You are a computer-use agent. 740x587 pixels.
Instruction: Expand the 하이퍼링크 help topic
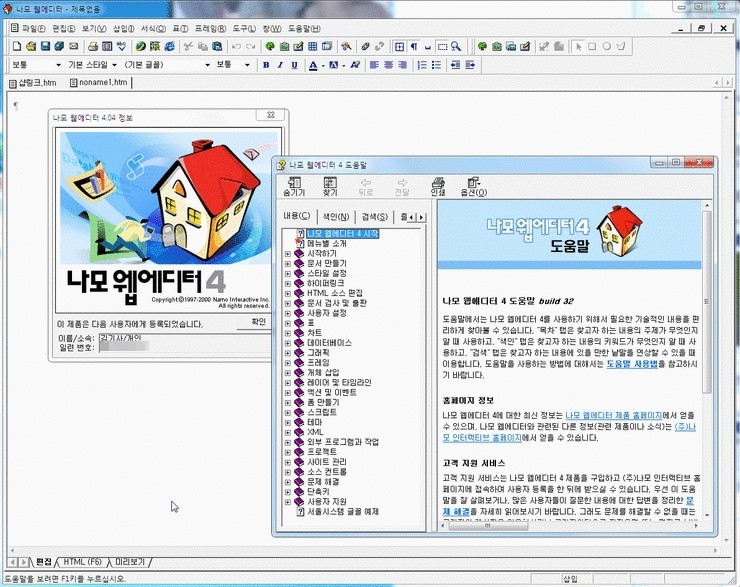point(287,284)
